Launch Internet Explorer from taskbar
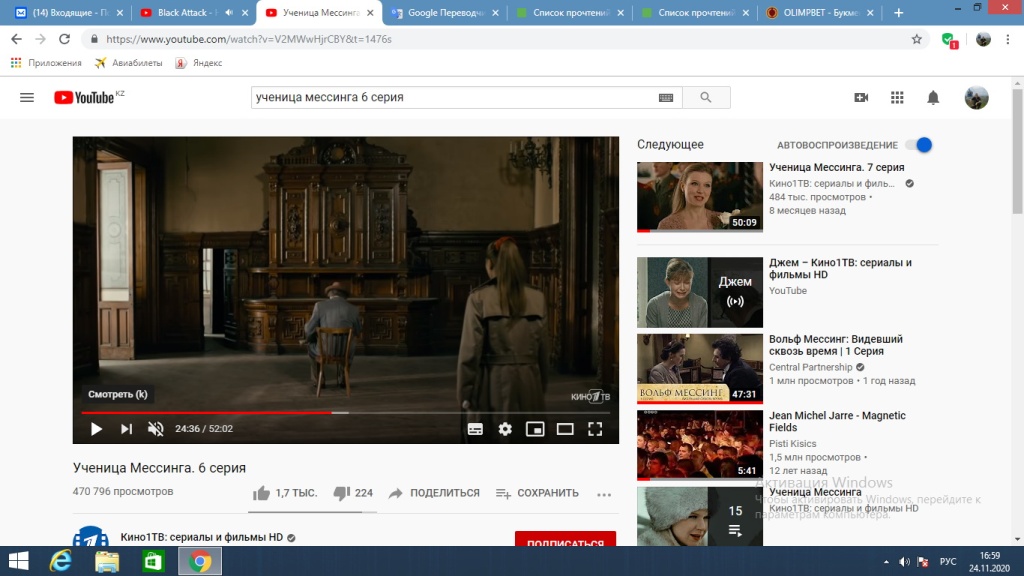 (x=61, y=561)
